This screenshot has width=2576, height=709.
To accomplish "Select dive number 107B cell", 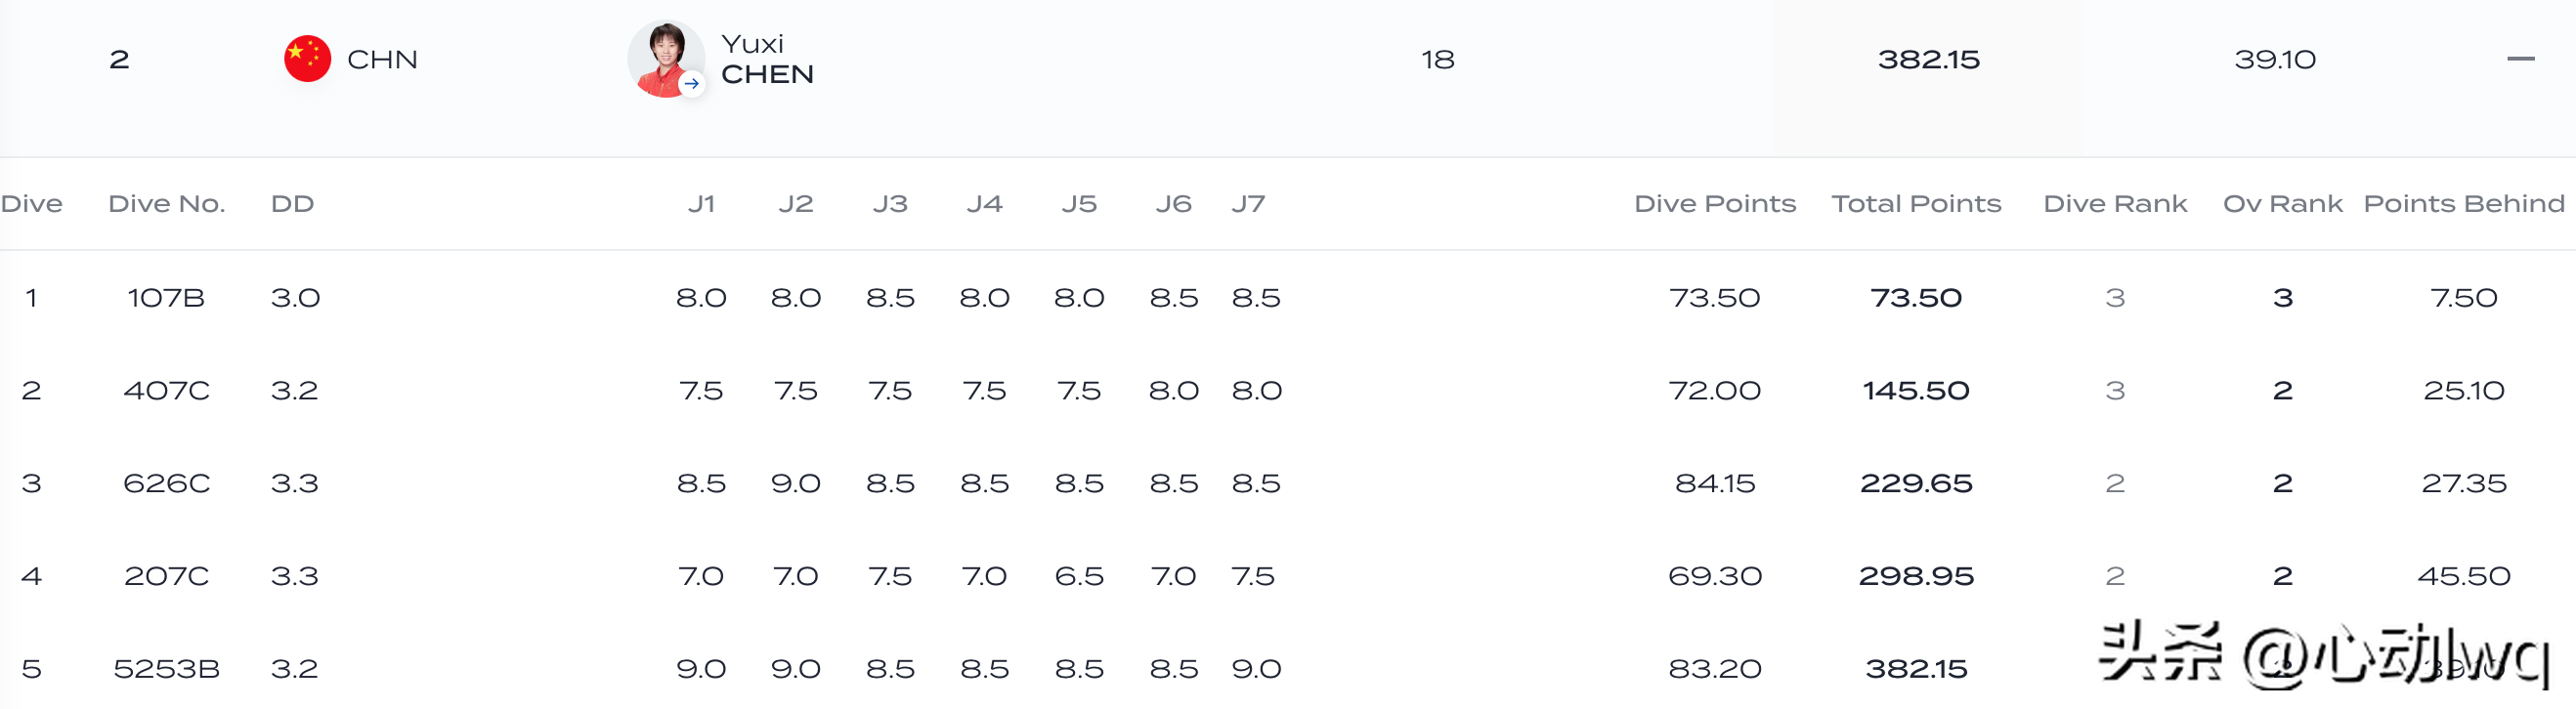I will coord(166,298).
